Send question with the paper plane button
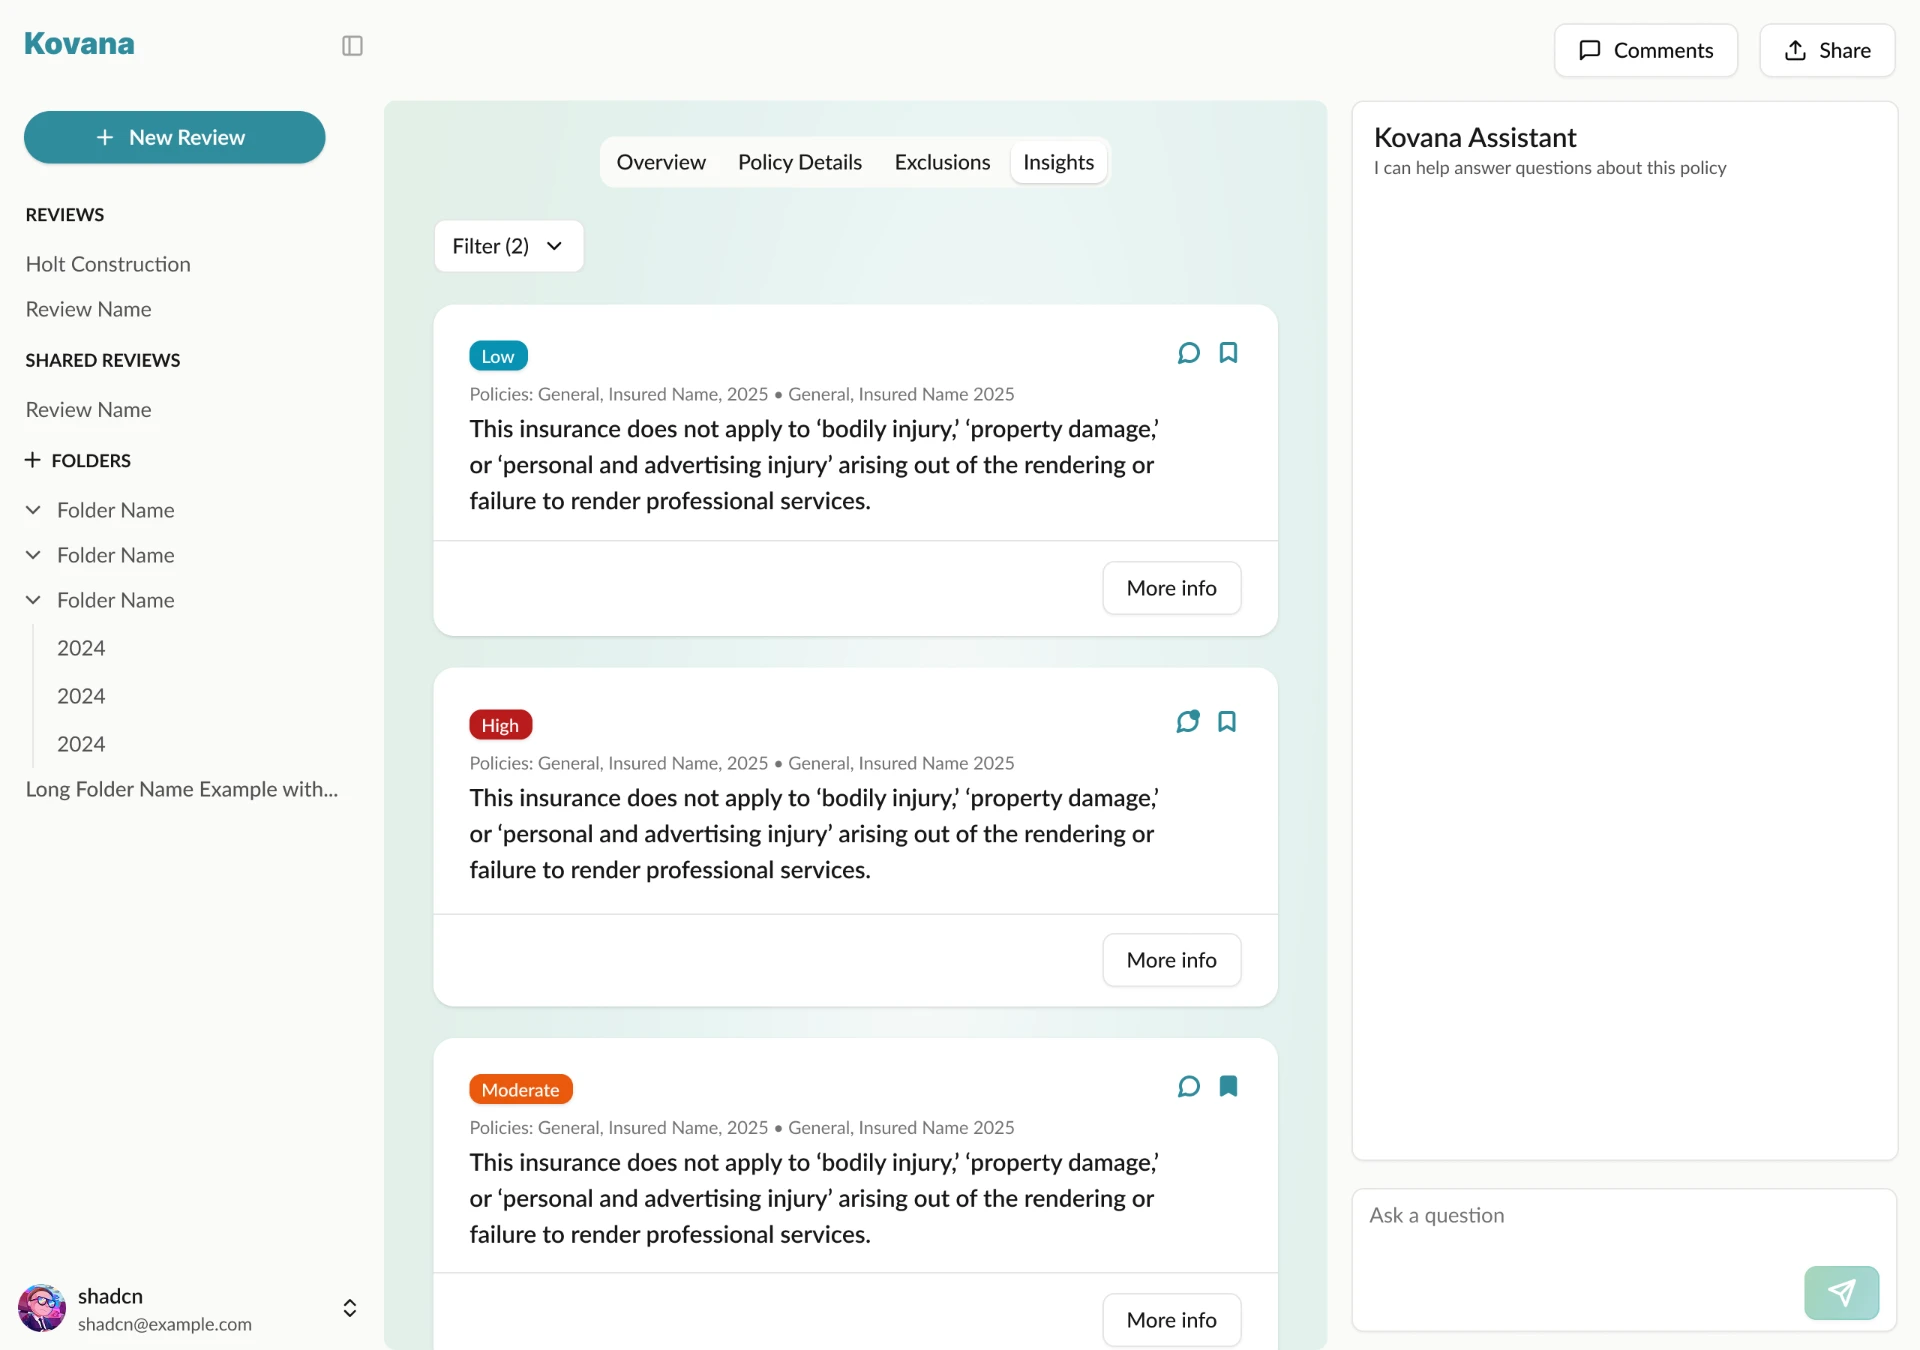1920x1350 pixels. [x=1841, y=1293]
